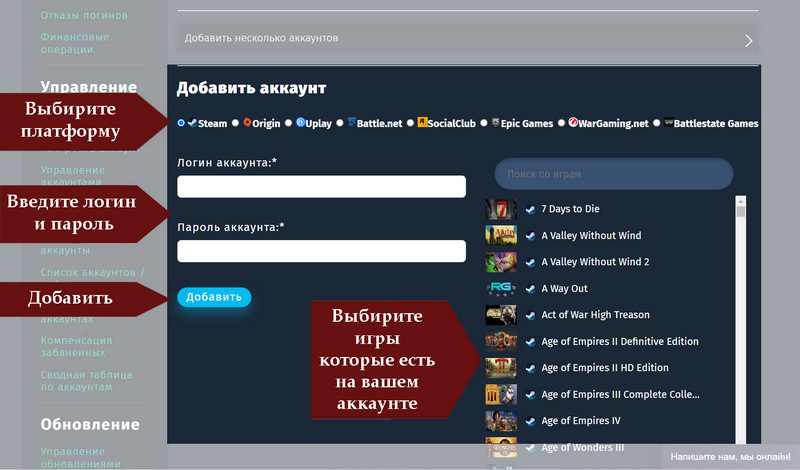The height and width of the screenshot is (470, 800).
Task: Click the Act of War High Treason thumbnail
Action: point(501,315)
